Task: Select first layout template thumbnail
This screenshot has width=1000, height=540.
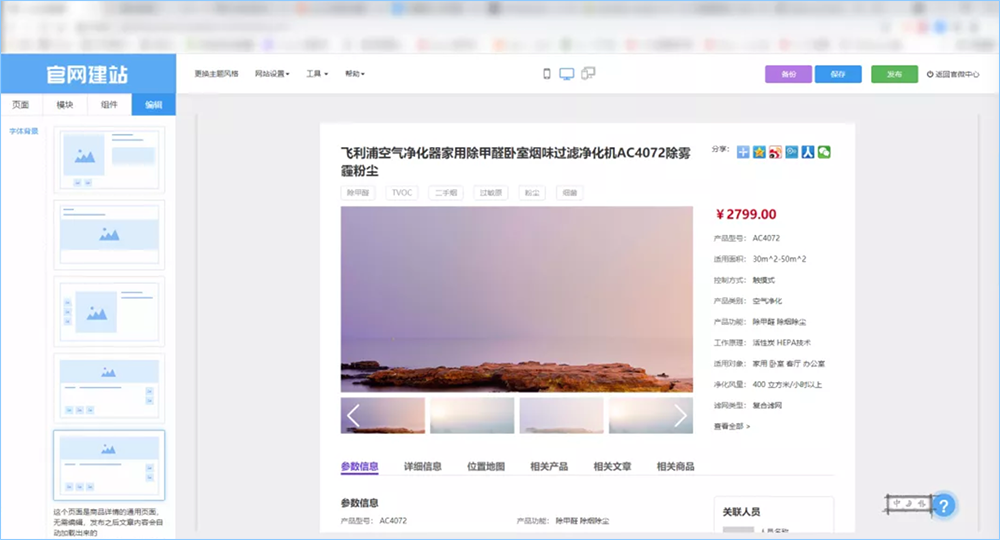Action: 109,159
